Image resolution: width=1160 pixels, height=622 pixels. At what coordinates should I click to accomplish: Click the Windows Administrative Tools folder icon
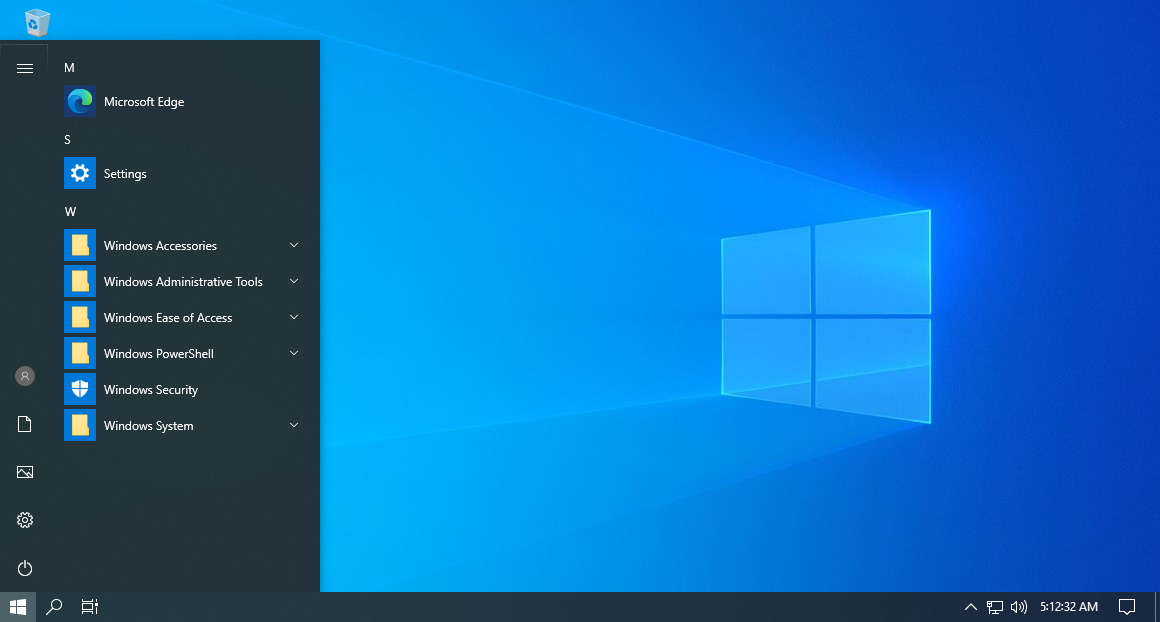(80, 282)
